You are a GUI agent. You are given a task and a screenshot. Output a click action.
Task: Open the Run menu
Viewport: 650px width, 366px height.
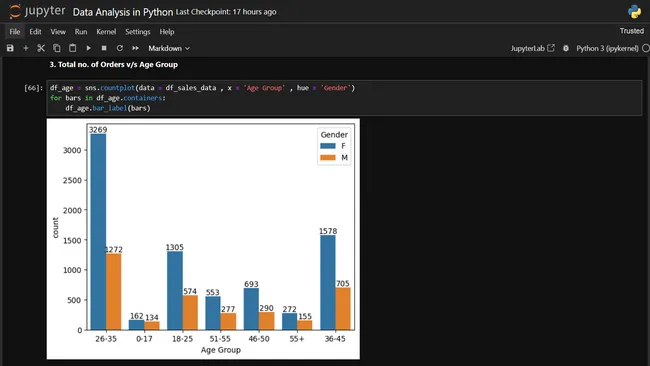(81, 32)
